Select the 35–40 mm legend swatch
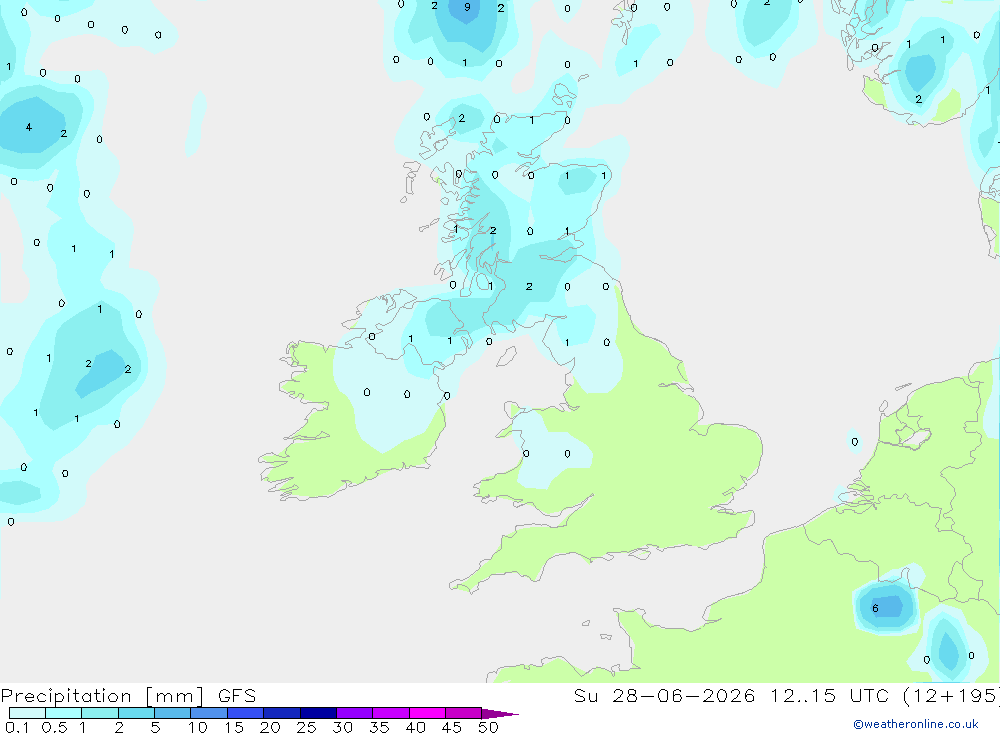 pos(390,713)
